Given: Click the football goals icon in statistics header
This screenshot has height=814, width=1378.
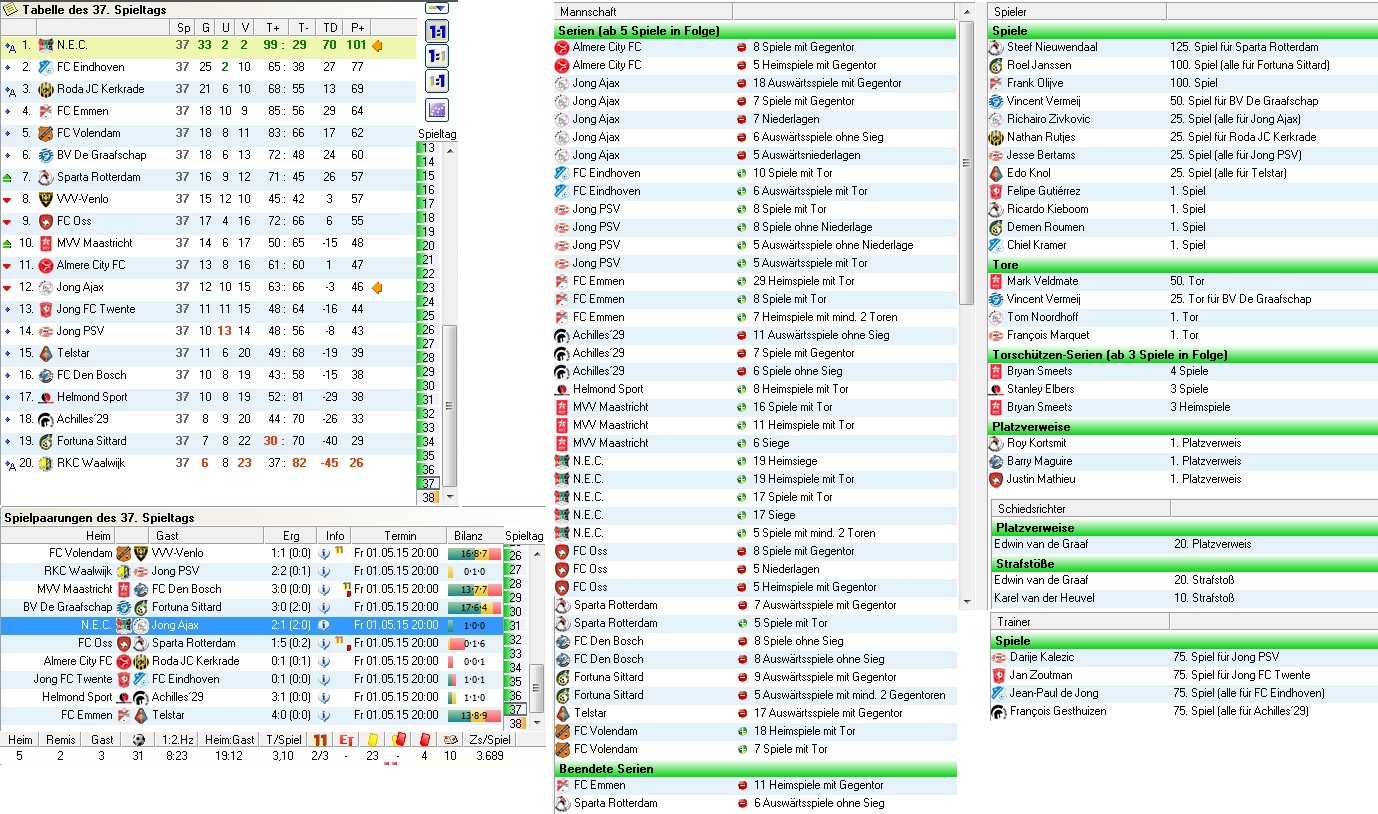Looking at the screenshot, I should tap(138, 740).
